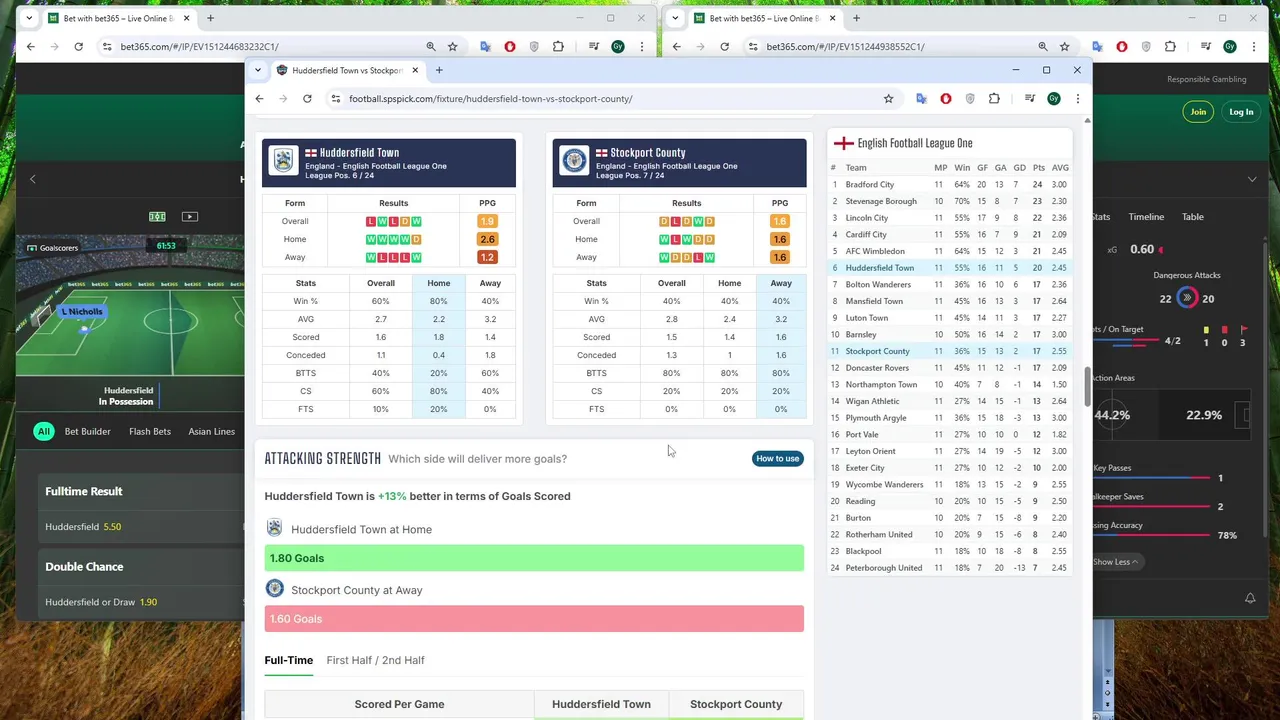The height and width of the screenshot is (720, 1280).
Task: Click Stockport County row in league table
Action: tap(950, 351)
